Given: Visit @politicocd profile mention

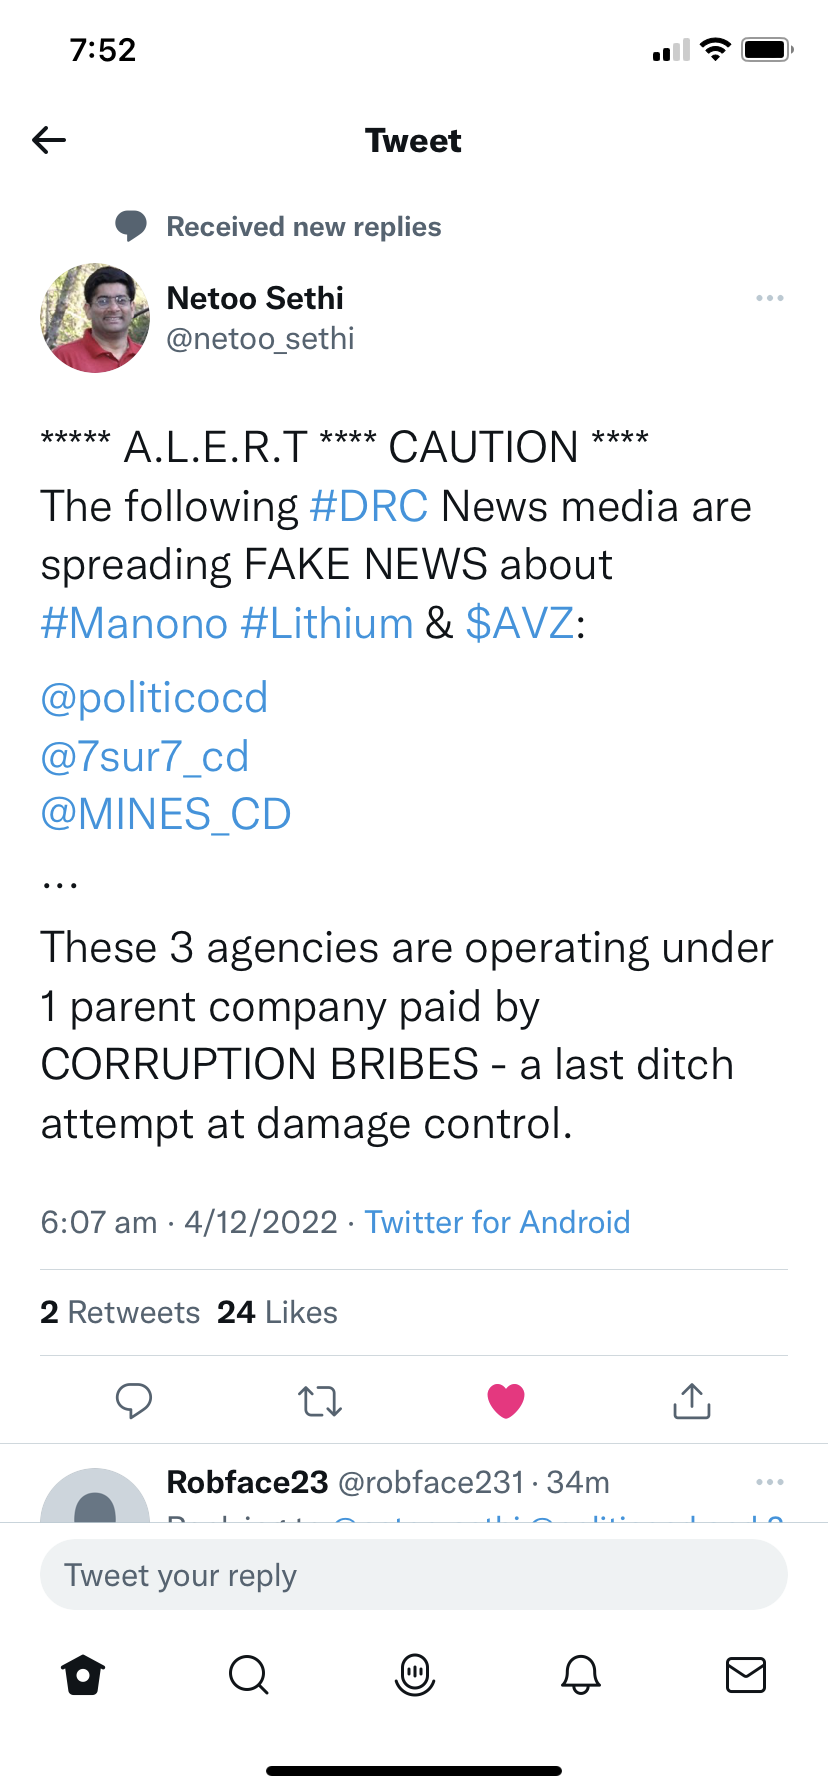Looking at the screenshot, I should click(154, 698).
